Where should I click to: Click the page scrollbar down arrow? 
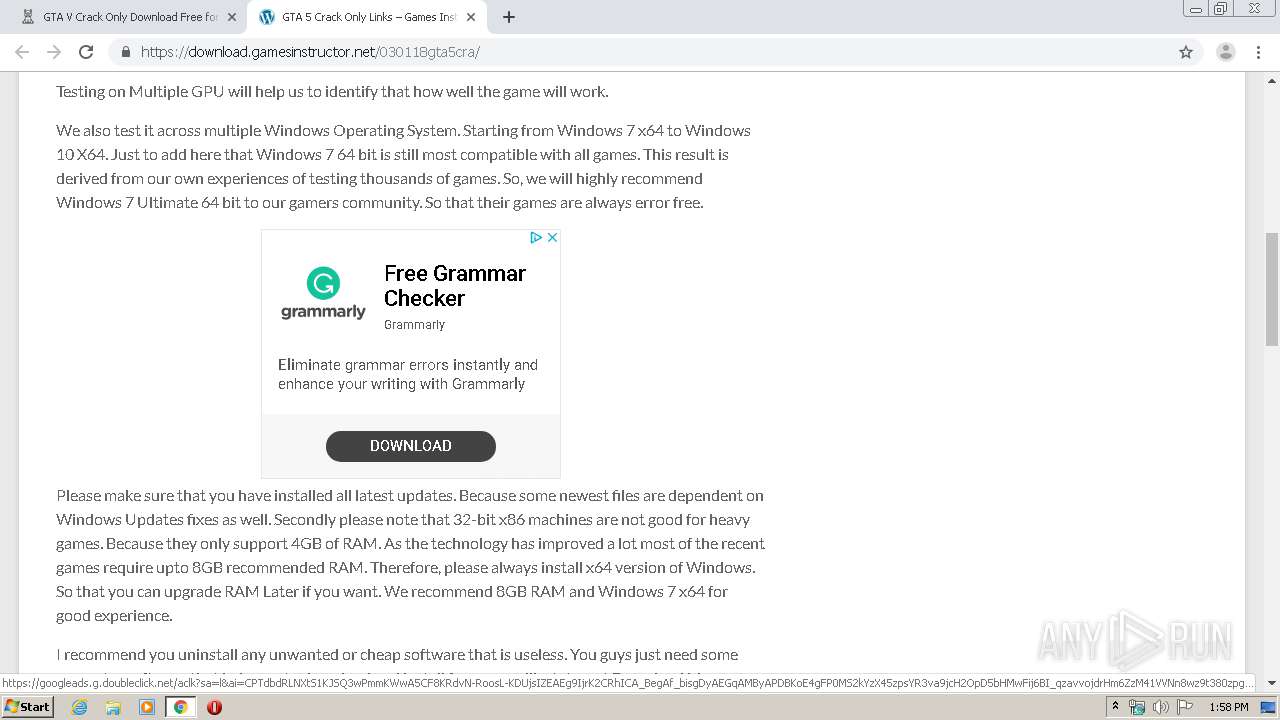pos(1272,683)
